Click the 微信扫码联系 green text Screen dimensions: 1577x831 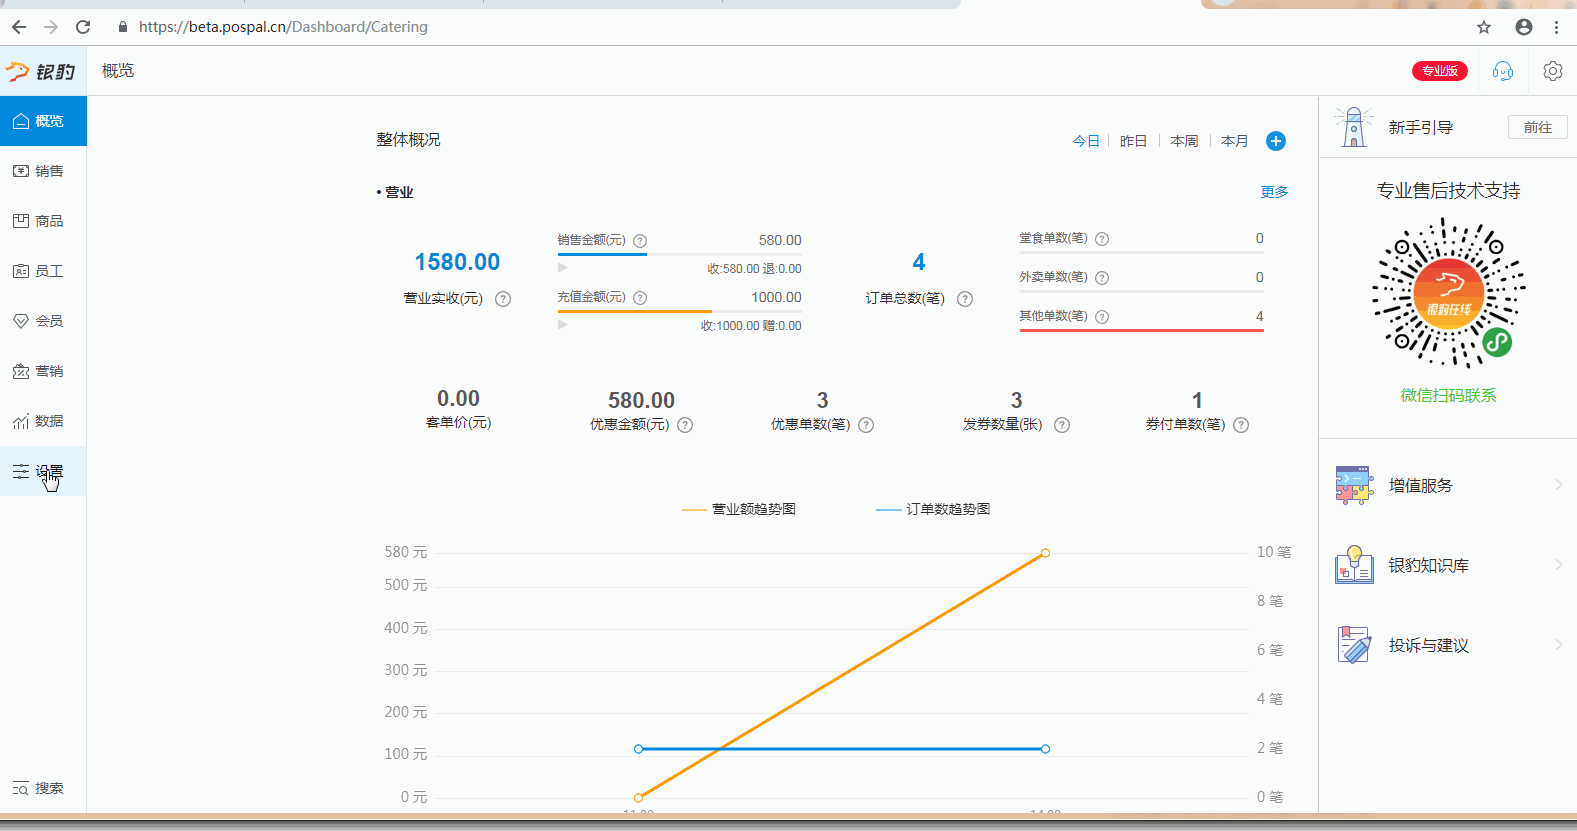coord(1448,396)
